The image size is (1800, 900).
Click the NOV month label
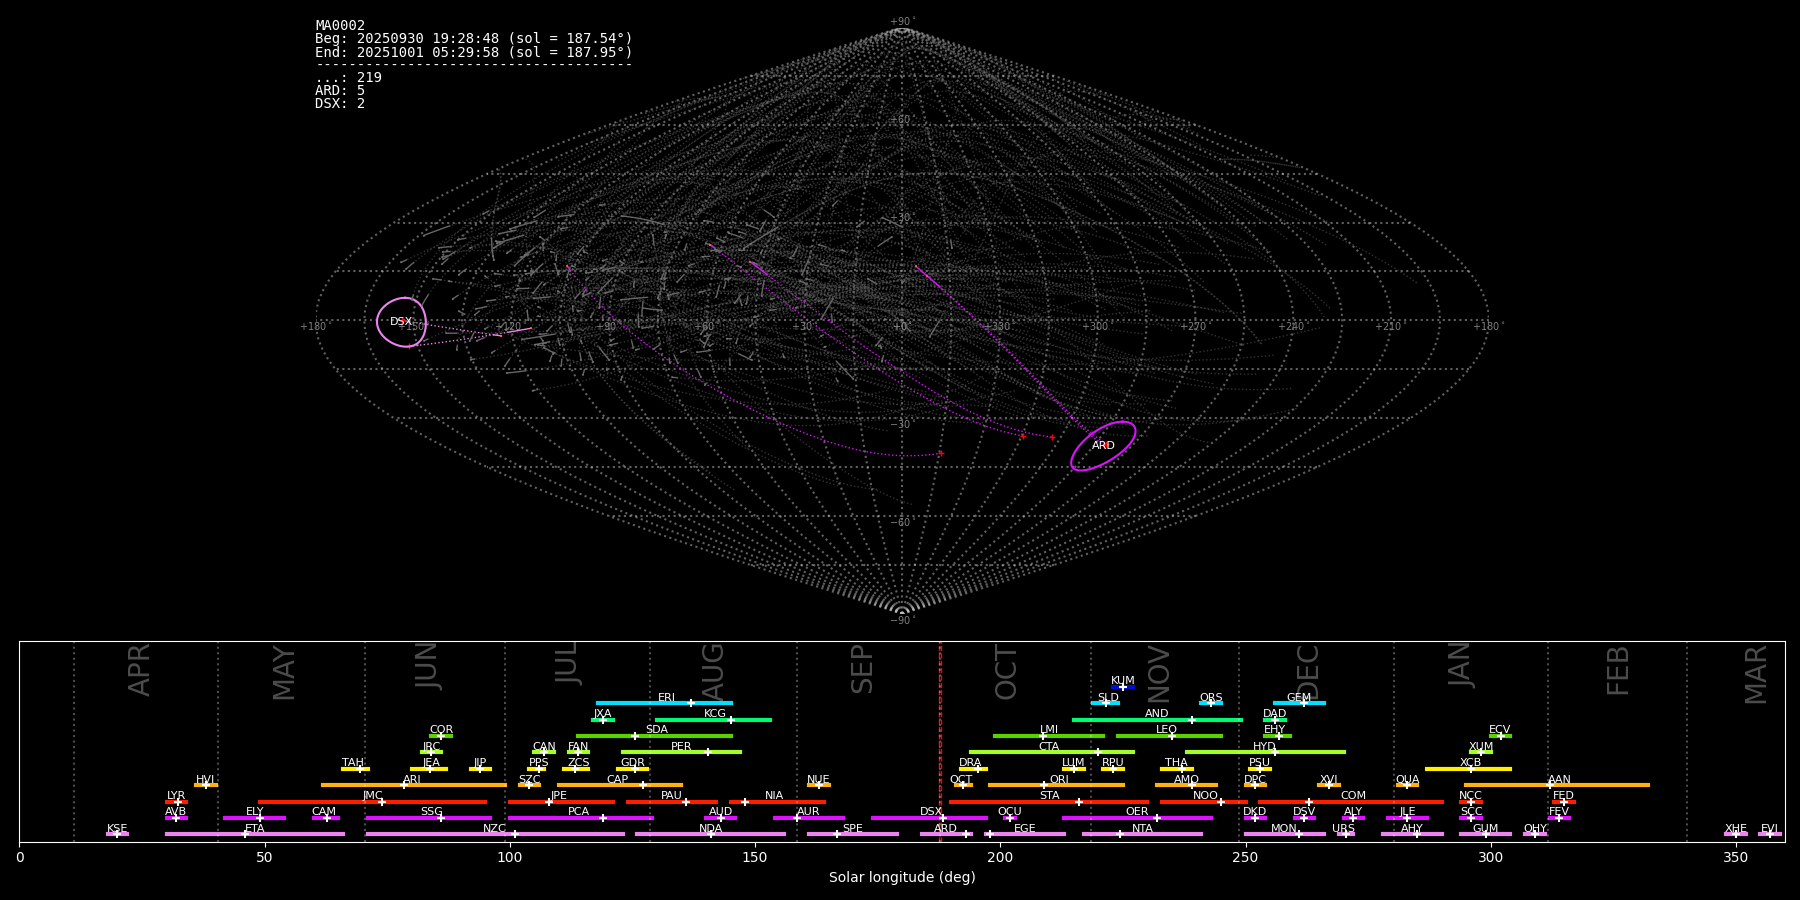1158,673
